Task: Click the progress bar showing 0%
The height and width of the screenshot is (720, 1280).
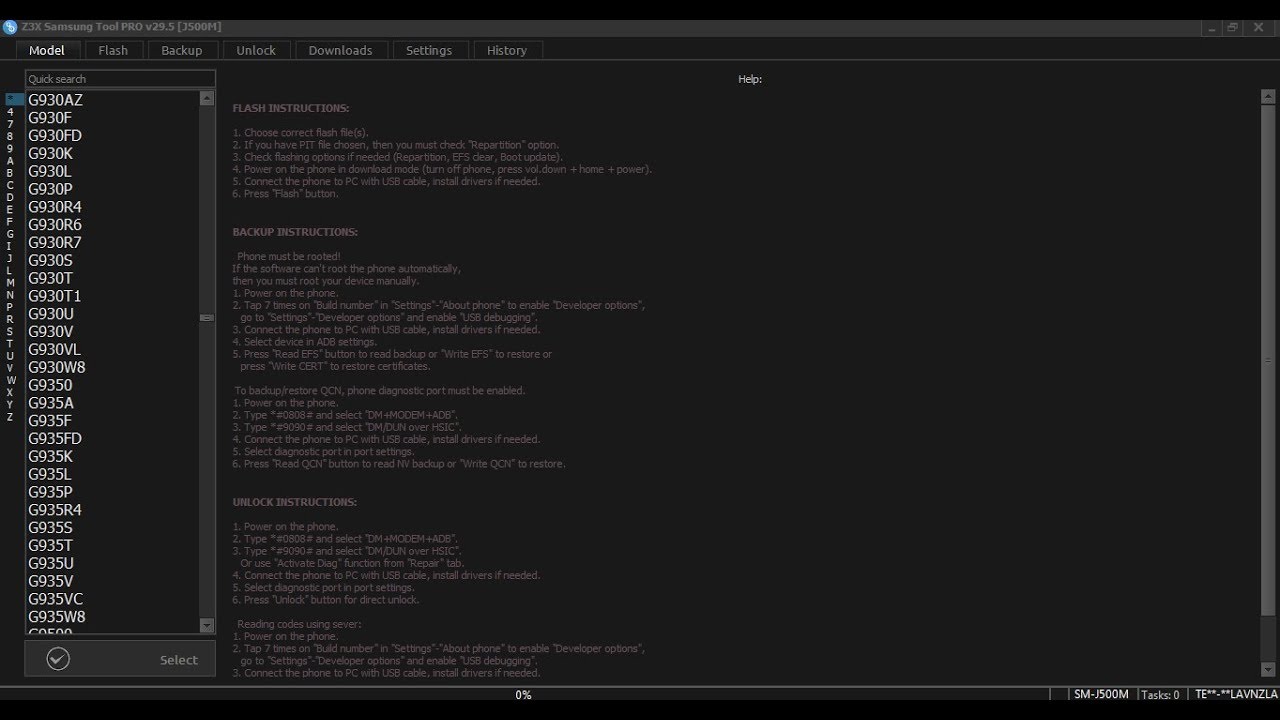Action: [x=524, y=694]
